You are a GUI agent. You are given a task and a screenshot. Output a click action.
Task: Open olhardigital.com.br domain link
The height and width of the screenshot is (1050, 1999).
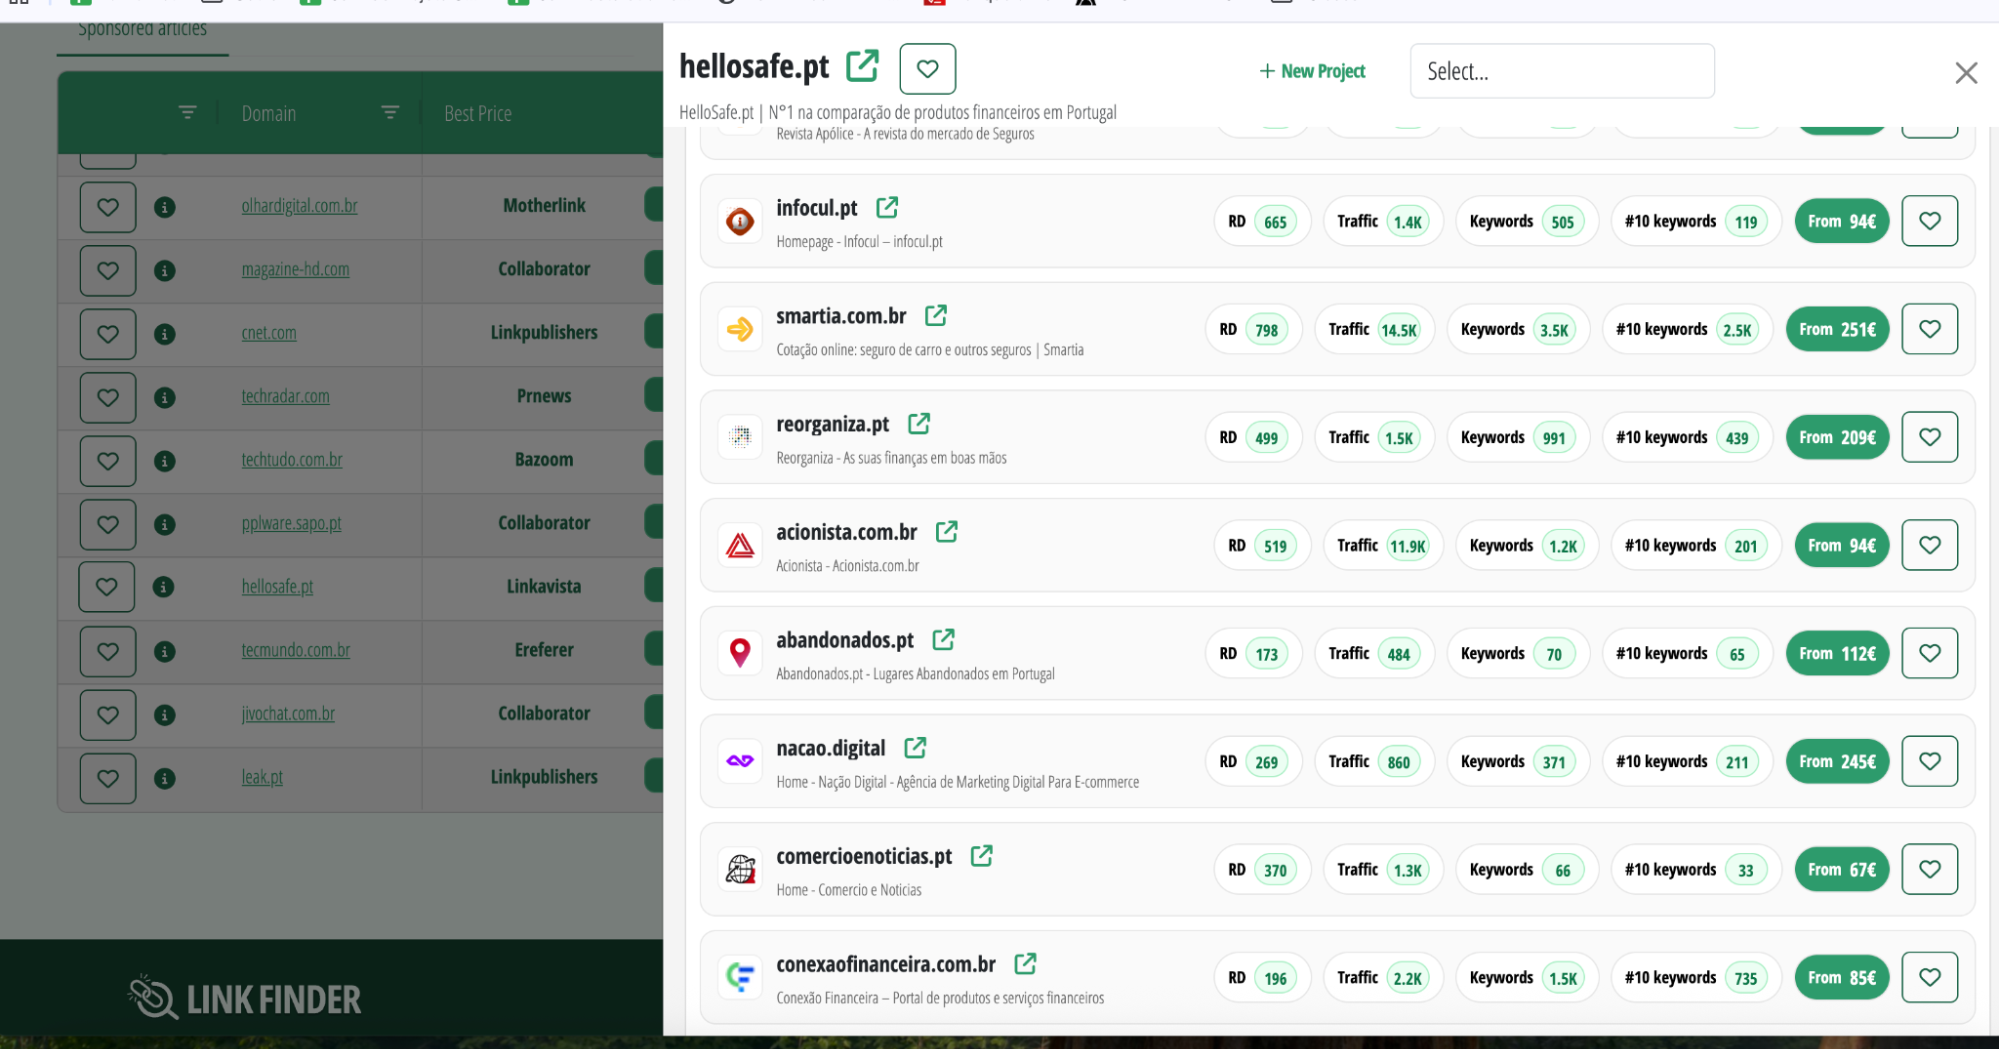[x=299, y=206]
